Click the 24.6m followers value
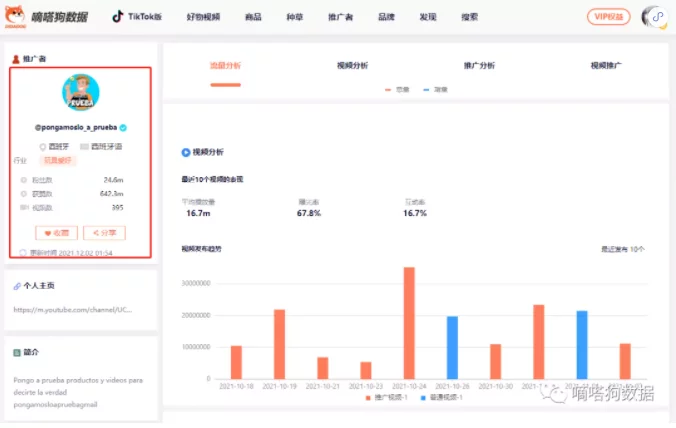 pyautogui.click(x=113, y=180)
